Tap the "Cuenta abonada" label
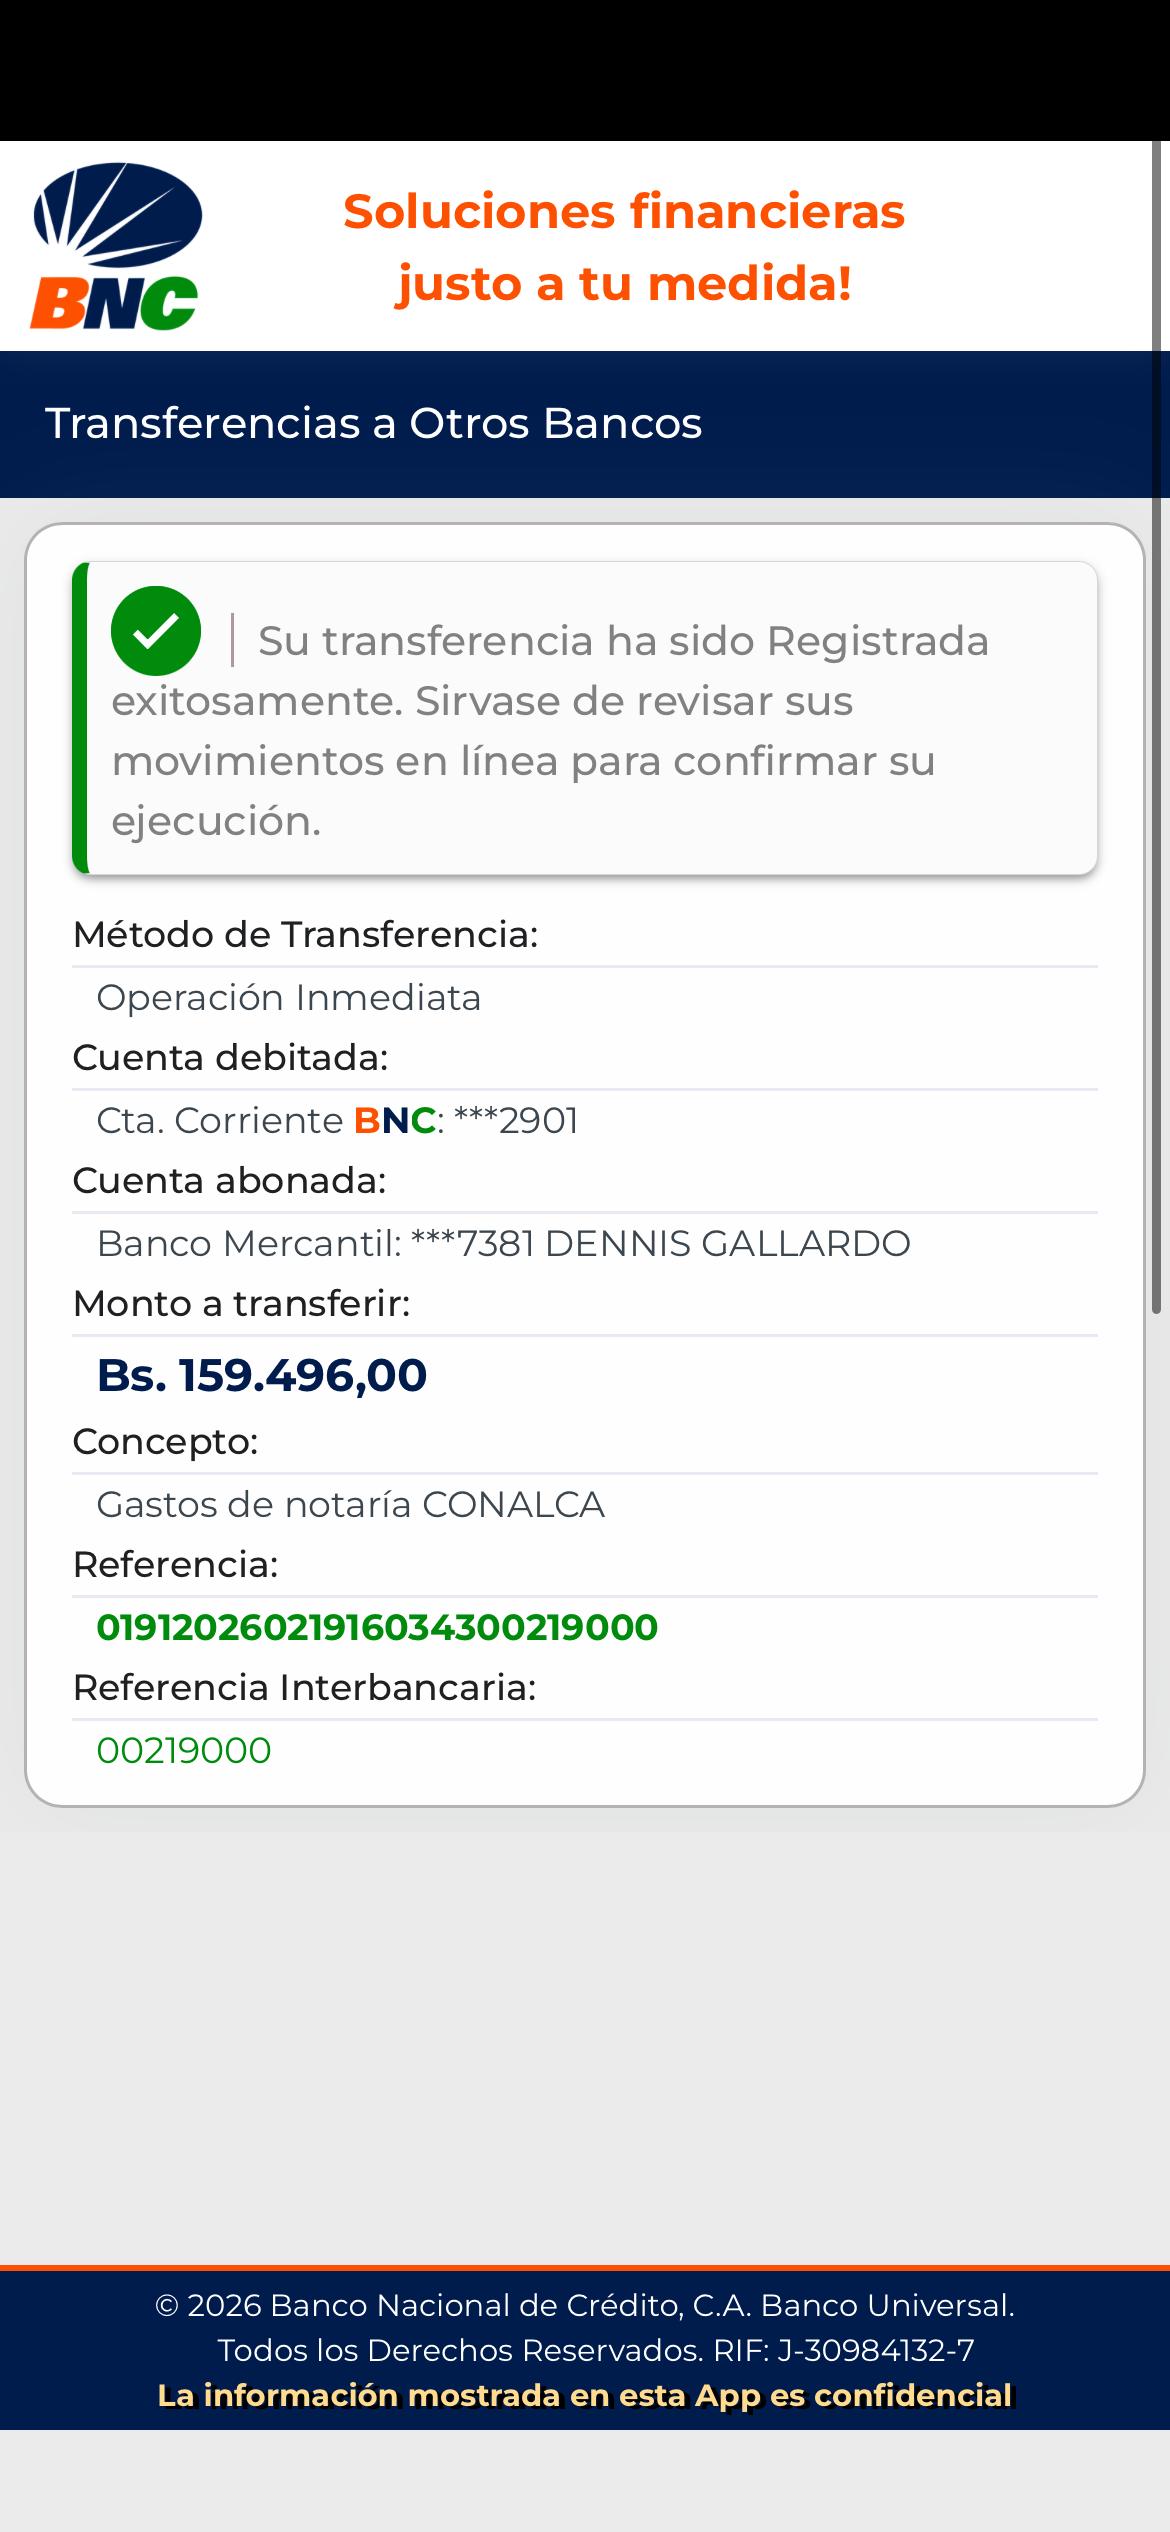Image resolution: width=1170 pixels, height=2532 pixels. click(229, 1181)
